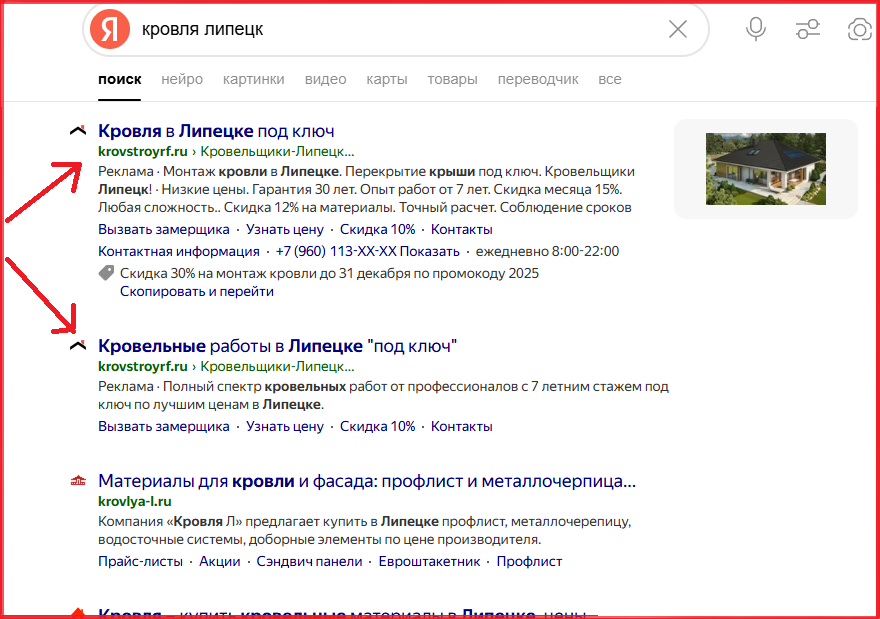Click first Кровельщики-Липецк breadcrumb
The width and height of the screenshot is (880, 619).
277,152
